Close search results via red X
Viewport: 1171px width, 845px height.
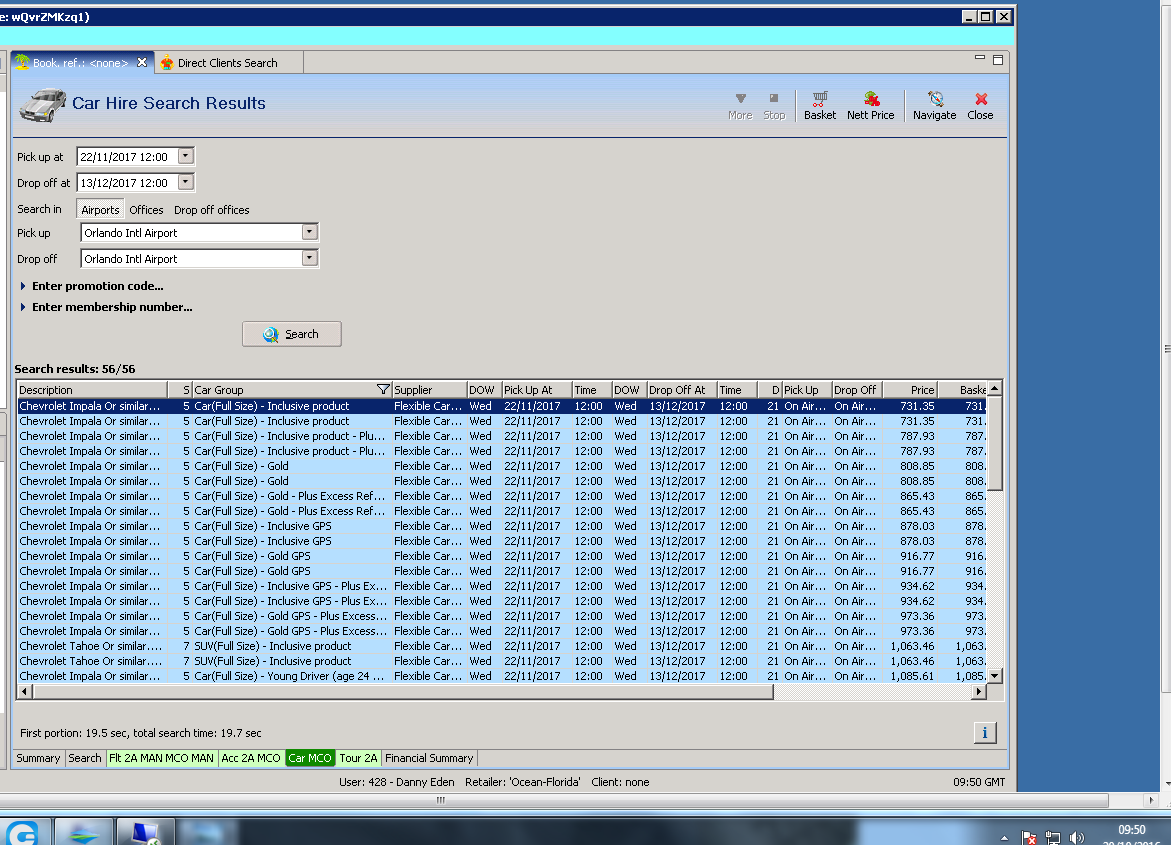pos(981,106)
